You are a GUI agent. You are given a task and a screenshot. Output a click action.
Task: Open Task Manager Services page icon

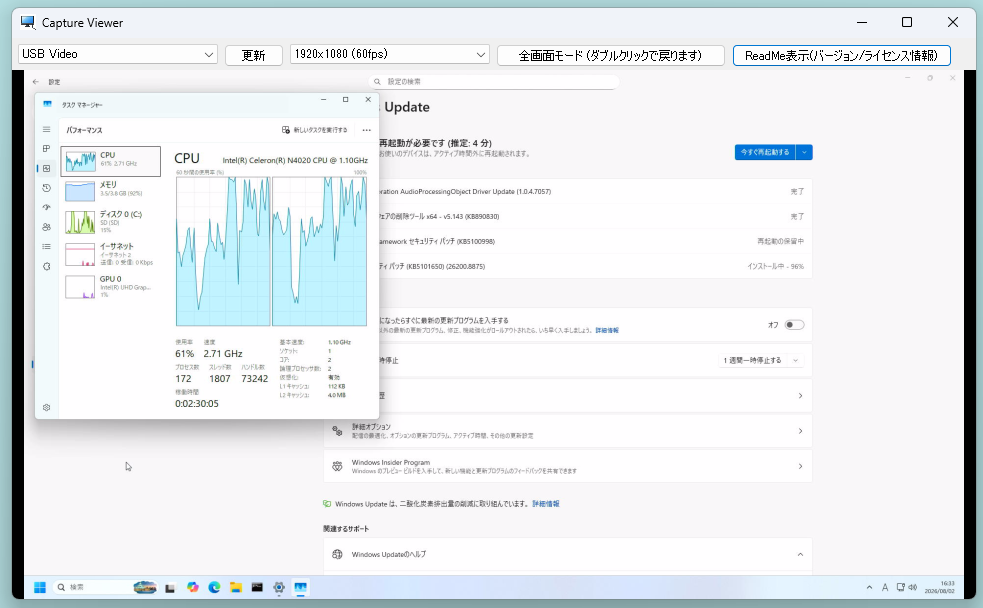tap(46, 266)
